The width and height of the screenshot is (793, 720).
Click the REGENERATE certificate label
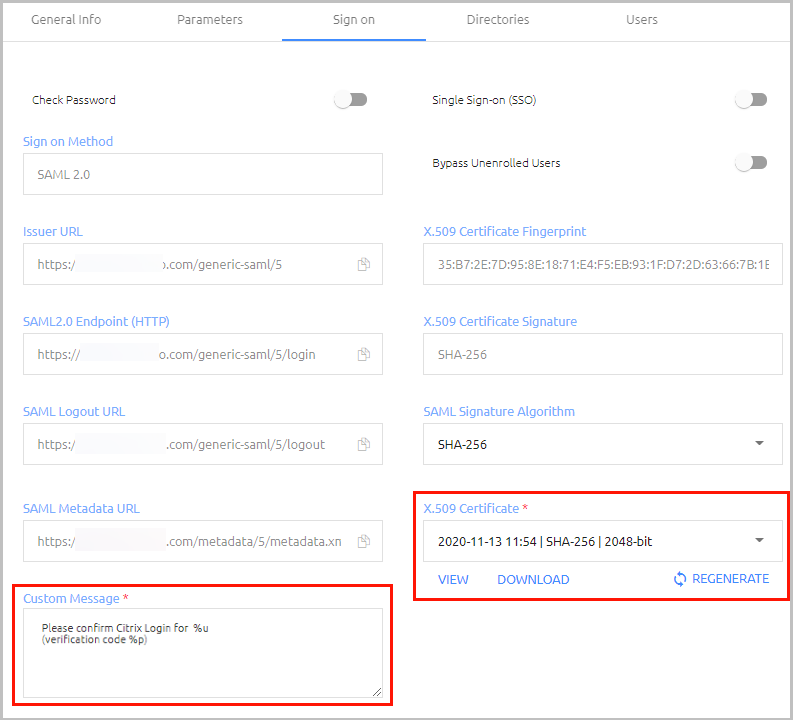coord(730,579)
